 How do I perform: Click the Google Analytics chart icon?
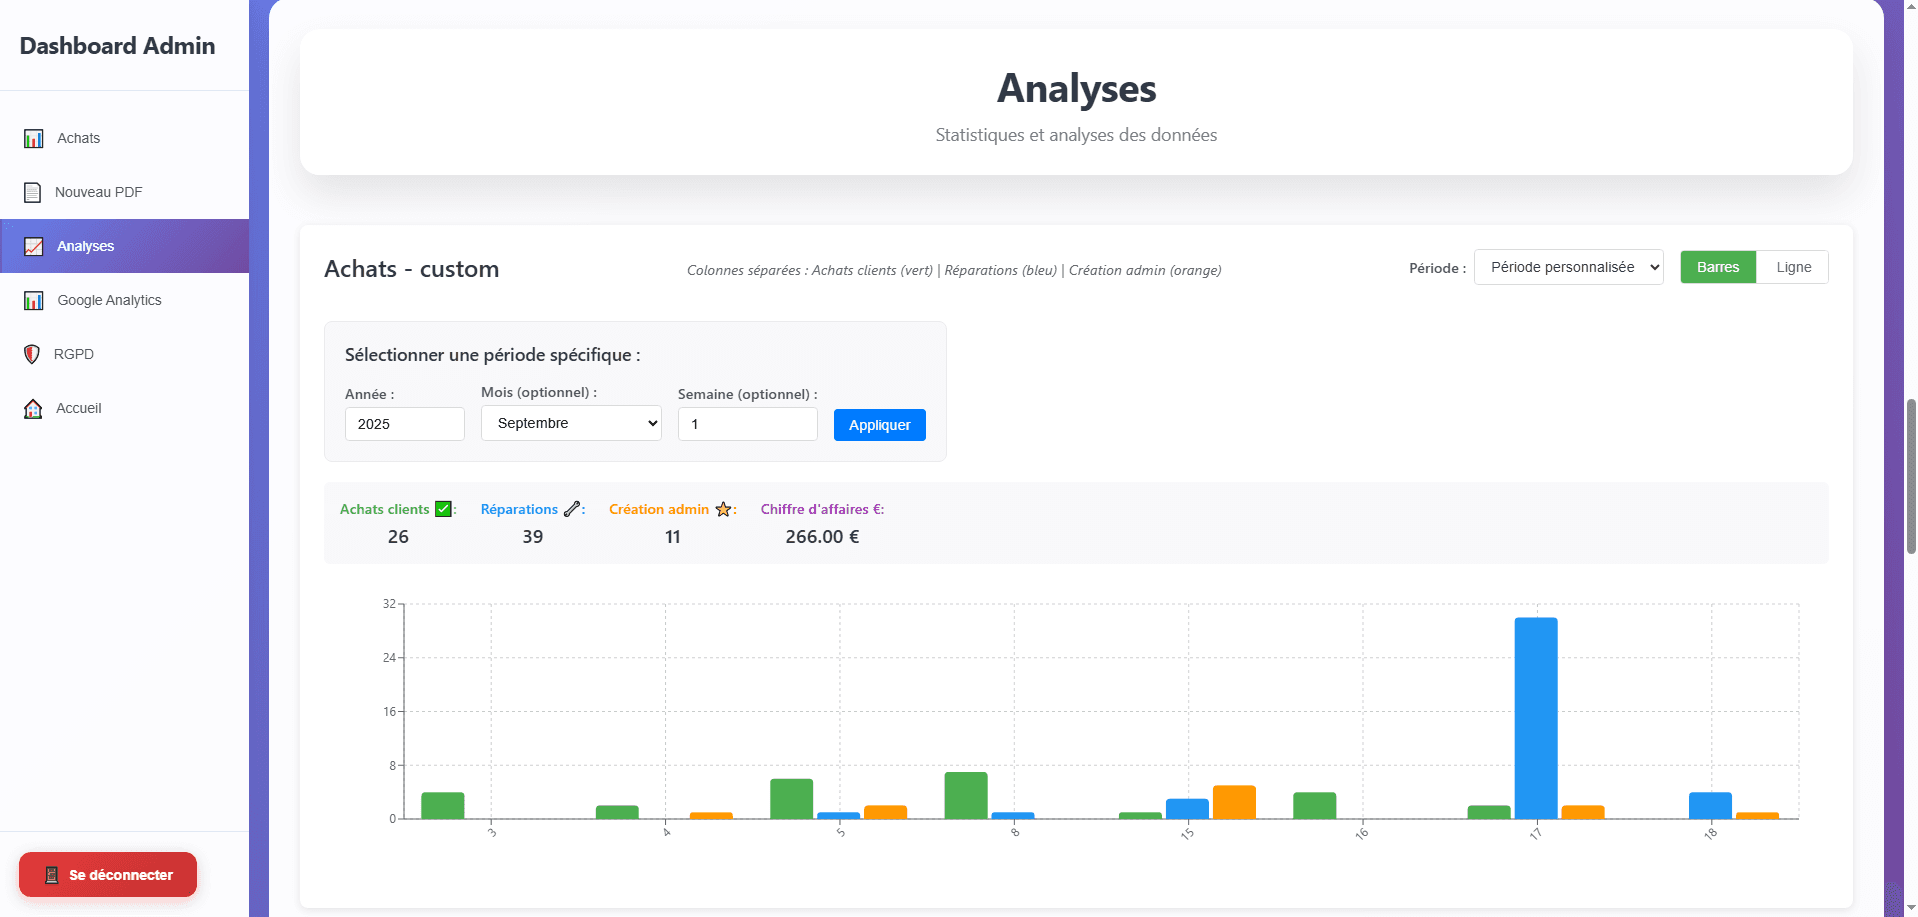[34, 300]
